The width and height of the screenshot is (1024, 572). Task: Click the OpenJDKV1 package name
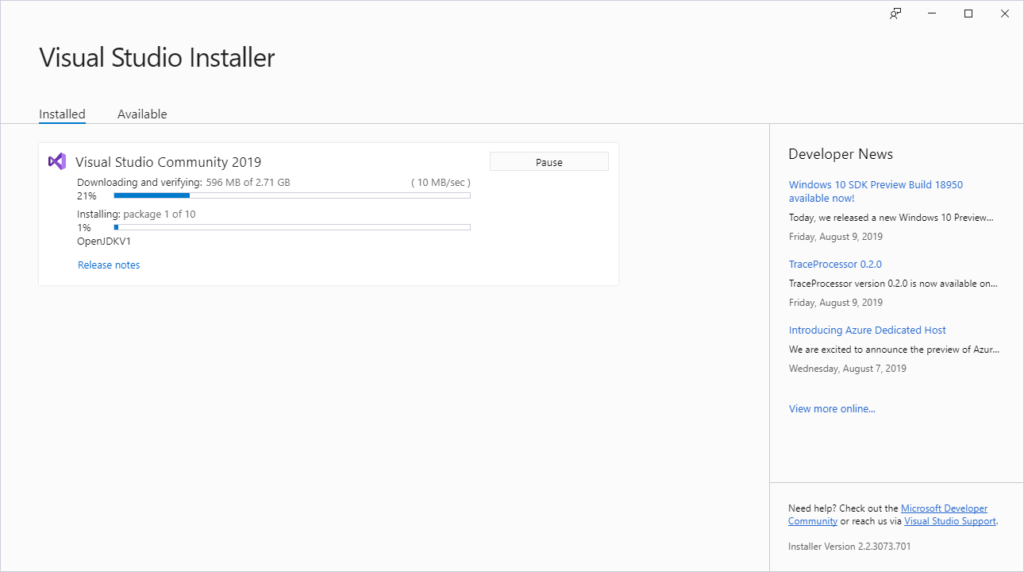click(104, 241)
